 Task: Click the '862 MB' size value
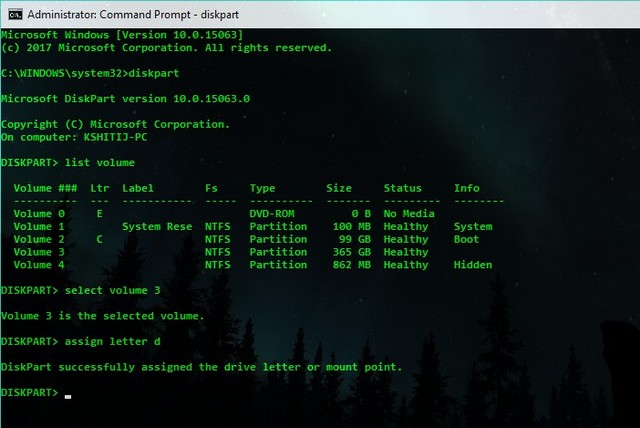[351, 265]
